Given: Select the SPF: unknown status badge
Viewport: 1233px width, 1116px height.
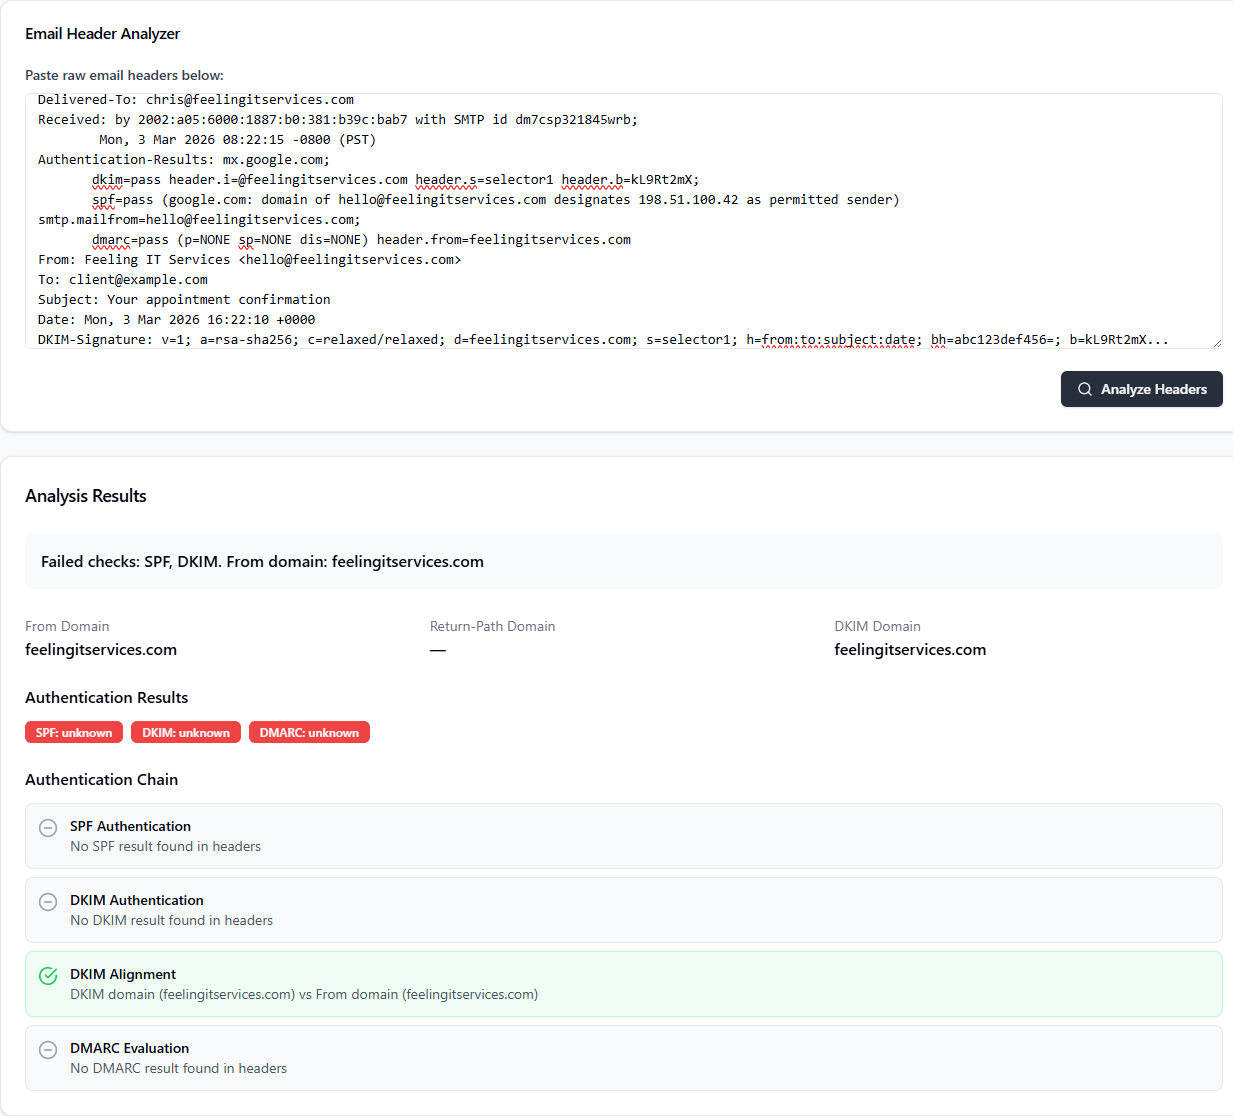Looking at the screenshot, I should (x=73, y=732).
